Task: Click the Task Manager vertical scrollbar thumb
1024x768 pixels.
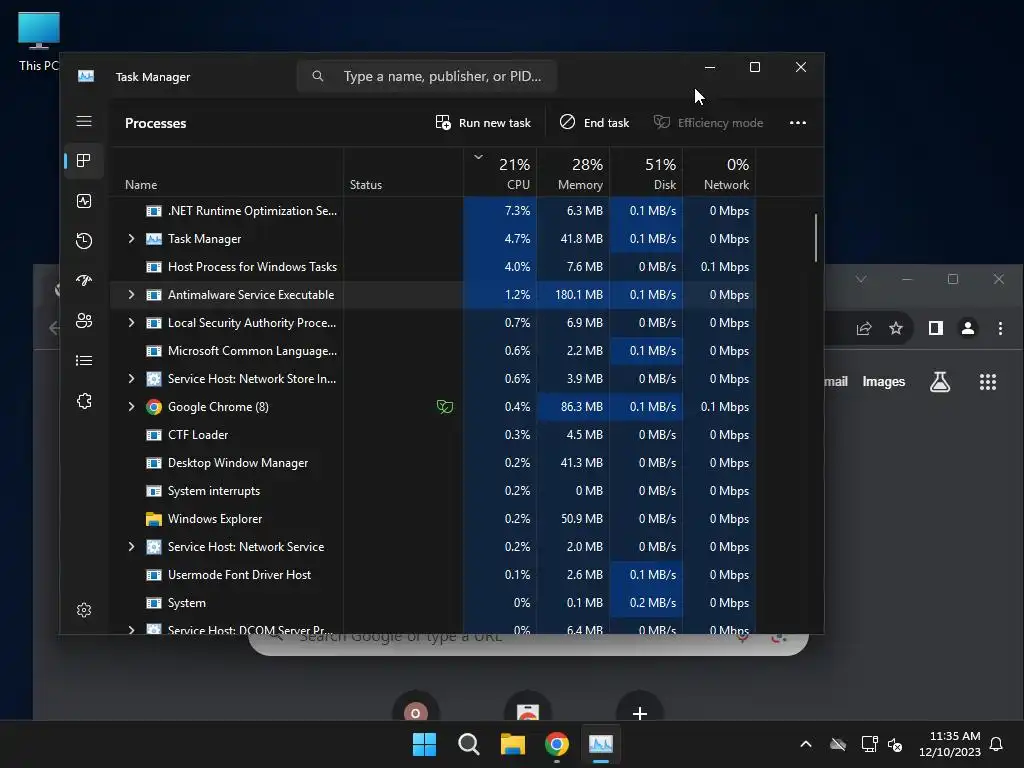Action: (816, 238)
